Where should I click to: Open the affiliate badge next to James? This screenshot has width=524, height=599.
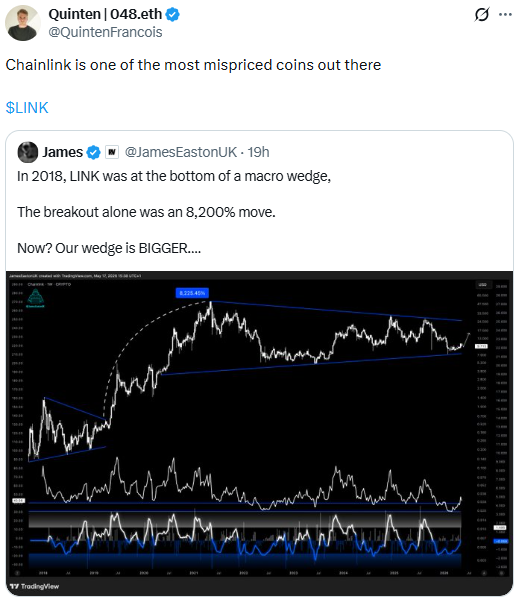point(112,152)
